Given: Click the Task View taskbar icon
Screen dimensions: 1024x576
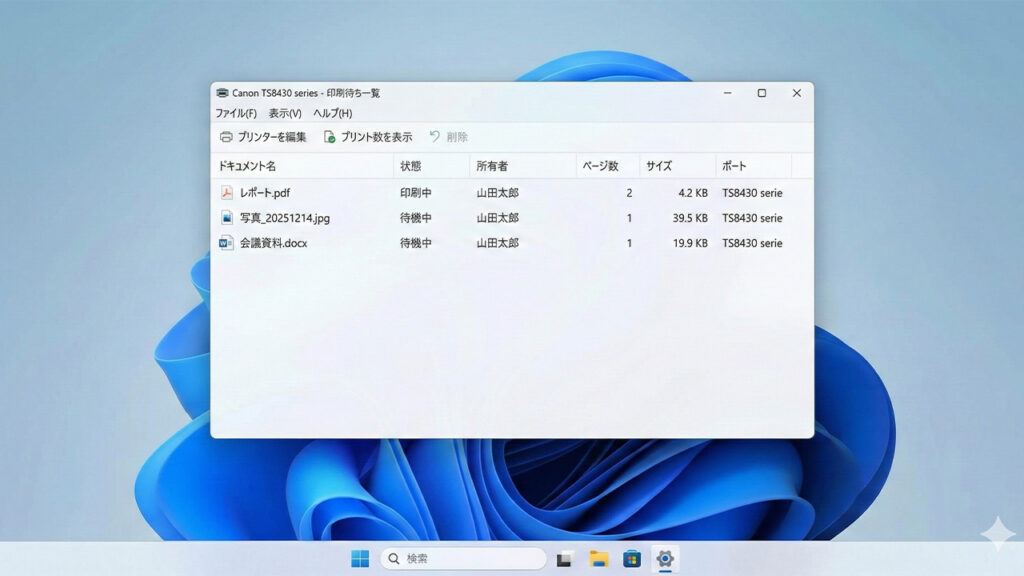Looking at the screenshot, I should coord(565,559).
